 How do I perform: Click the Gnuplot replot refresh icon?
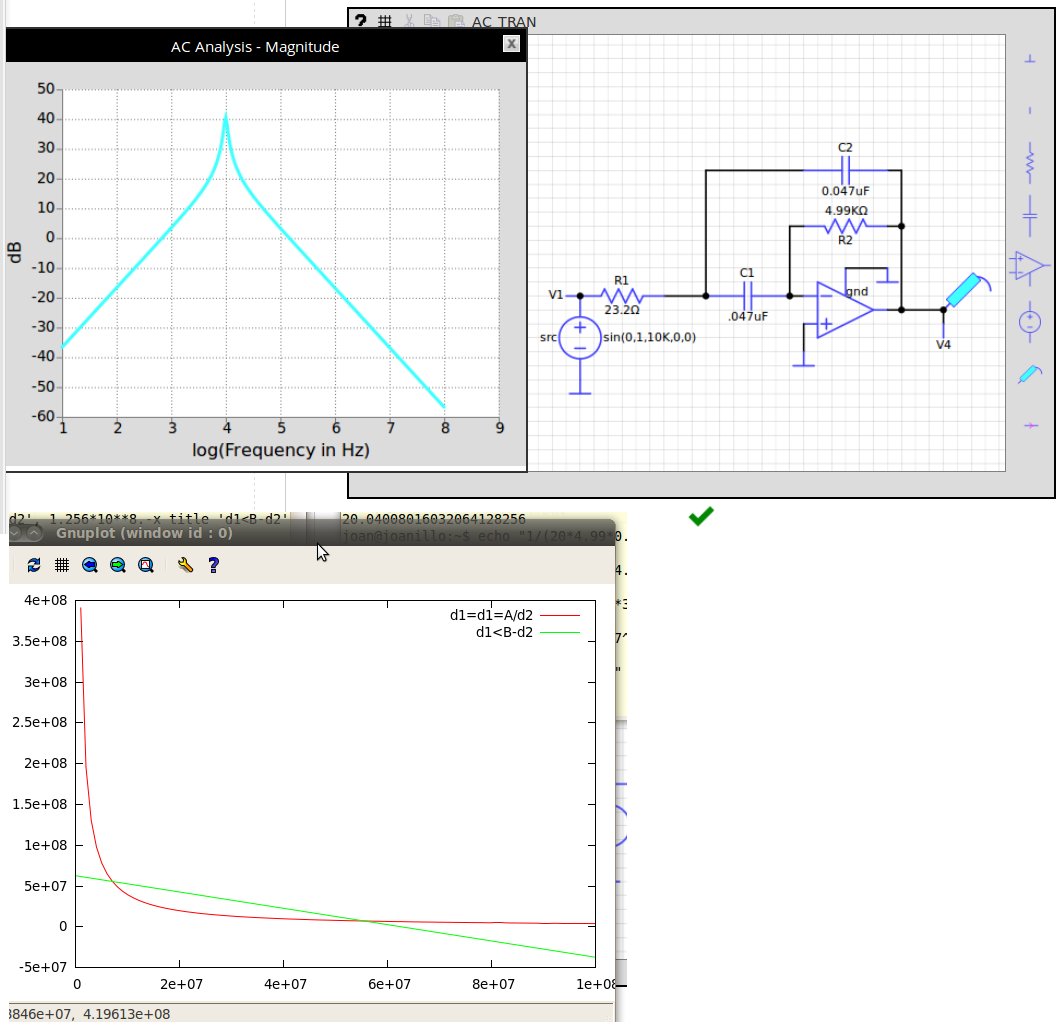tap(34, 565)
